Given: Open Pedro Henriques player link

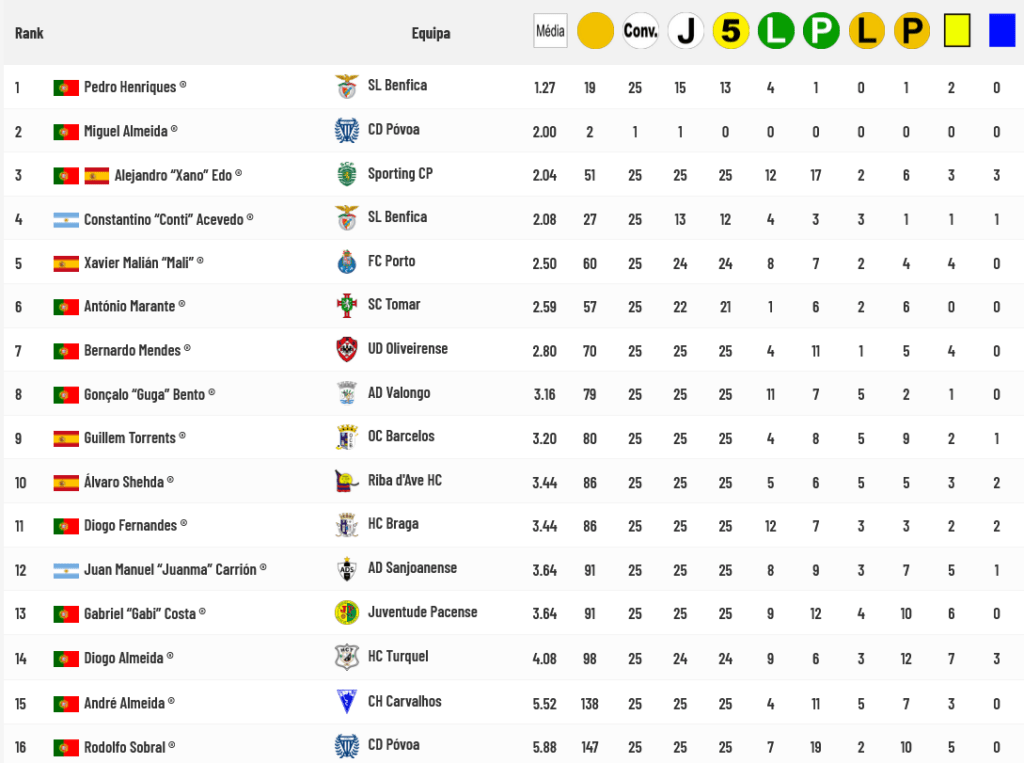Looking at the screenshot, I should click(129, 87).
